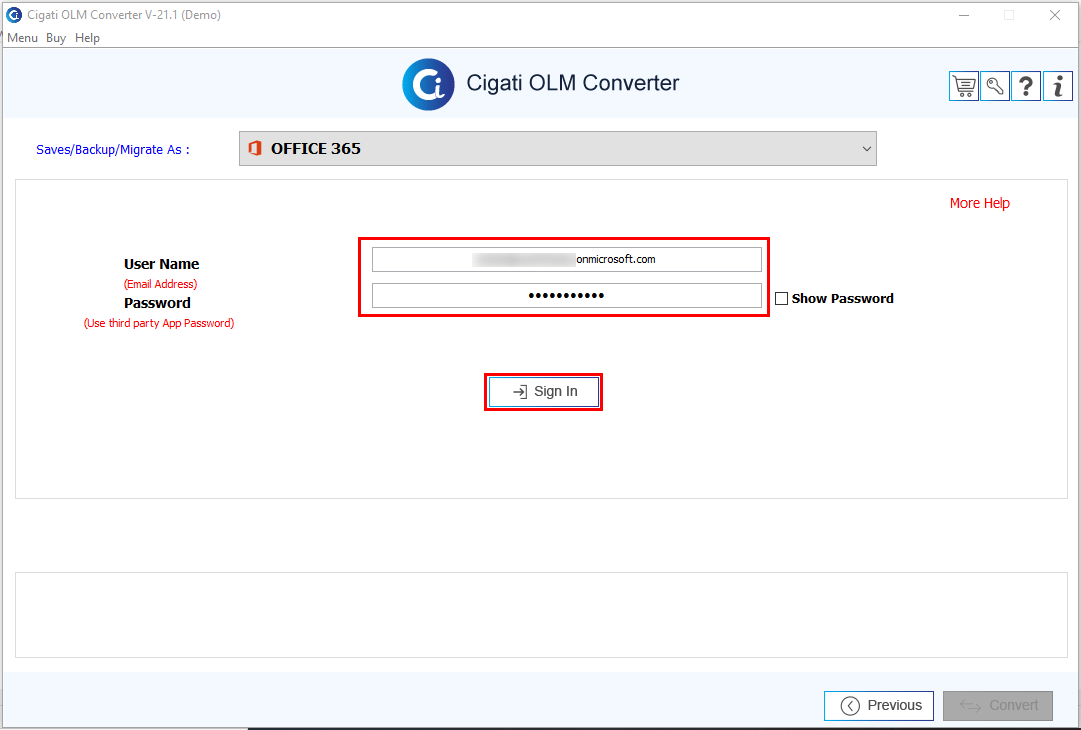Open the info about icon
This screenshot has height=730, width=1081.
pos(1058,86)
